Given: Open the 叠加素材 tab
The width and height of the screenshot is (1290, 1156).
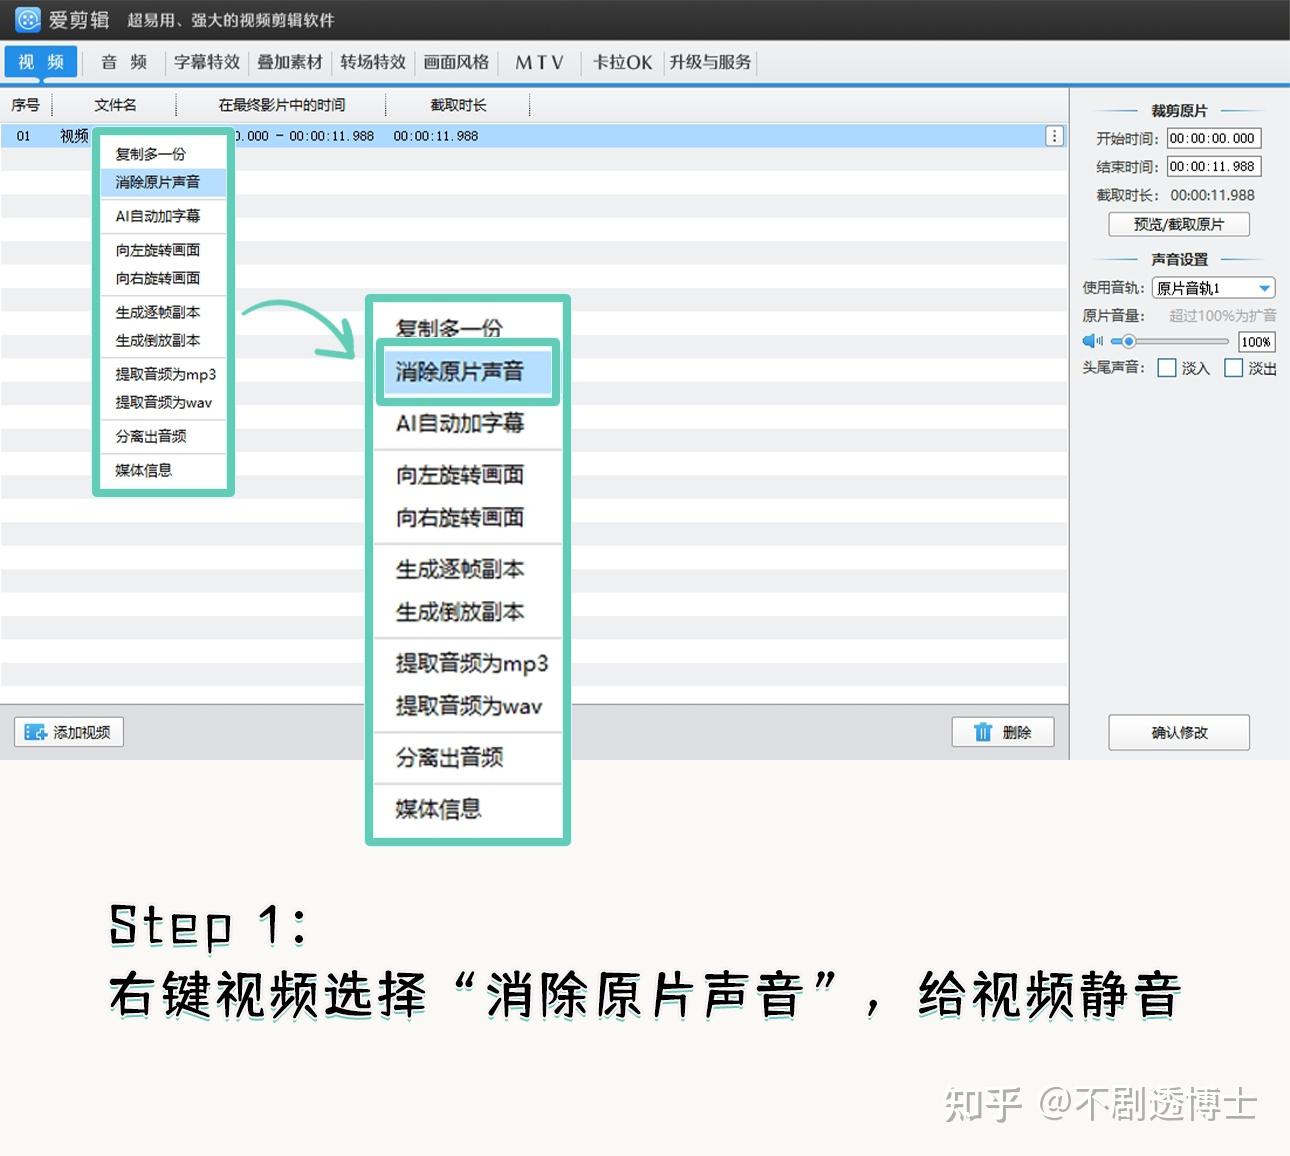Looking at the screenshot, I should pos(290,62).
